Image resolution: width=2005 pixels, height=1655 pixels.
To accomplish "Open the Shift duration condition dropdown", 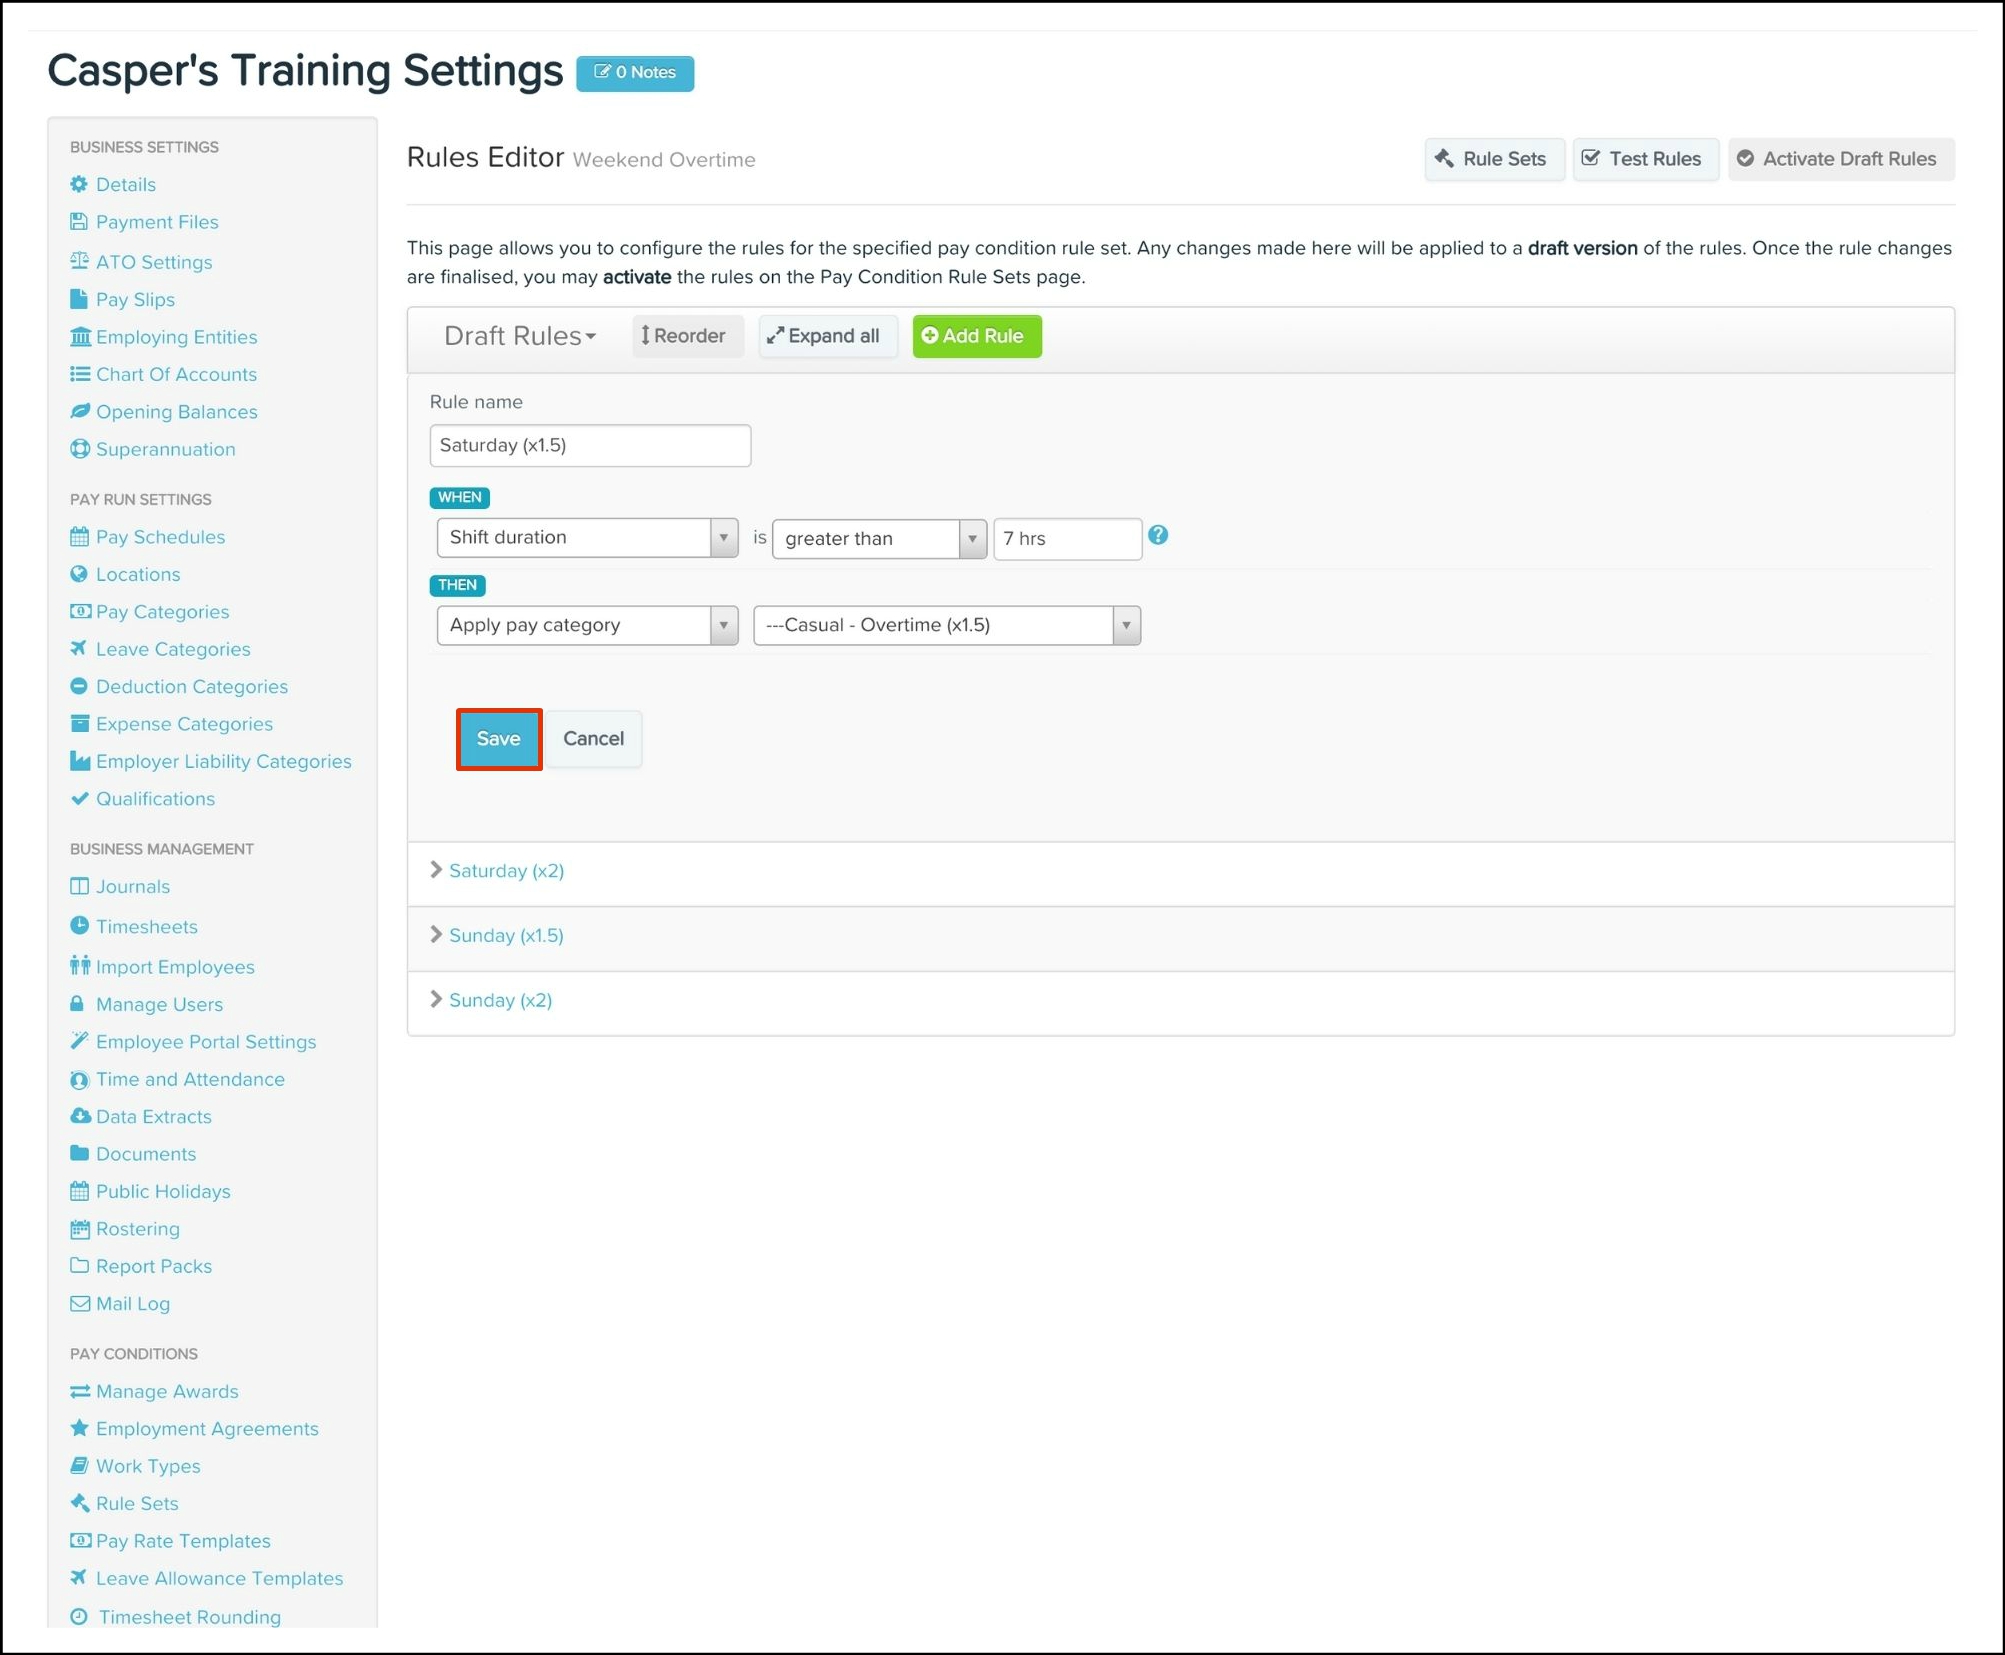I will coord(587,538).
